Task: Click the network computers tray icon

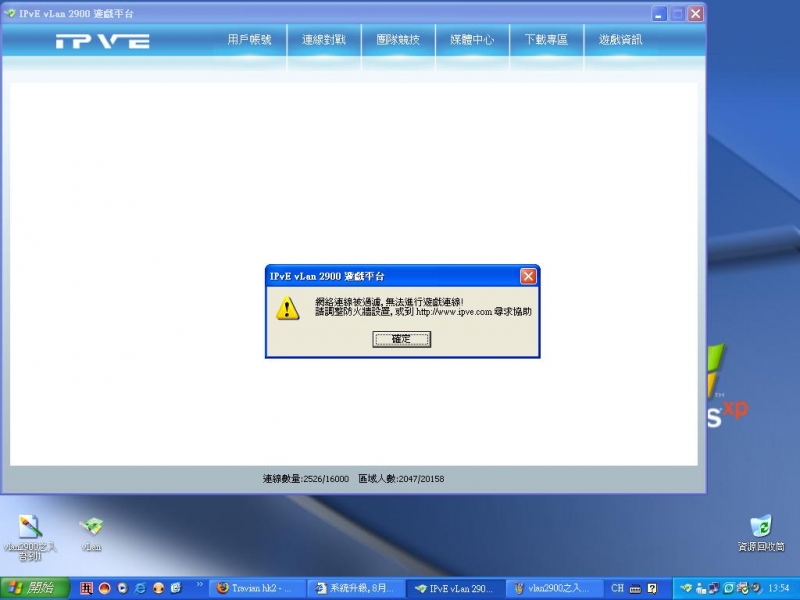Action: tap(714, 589)
